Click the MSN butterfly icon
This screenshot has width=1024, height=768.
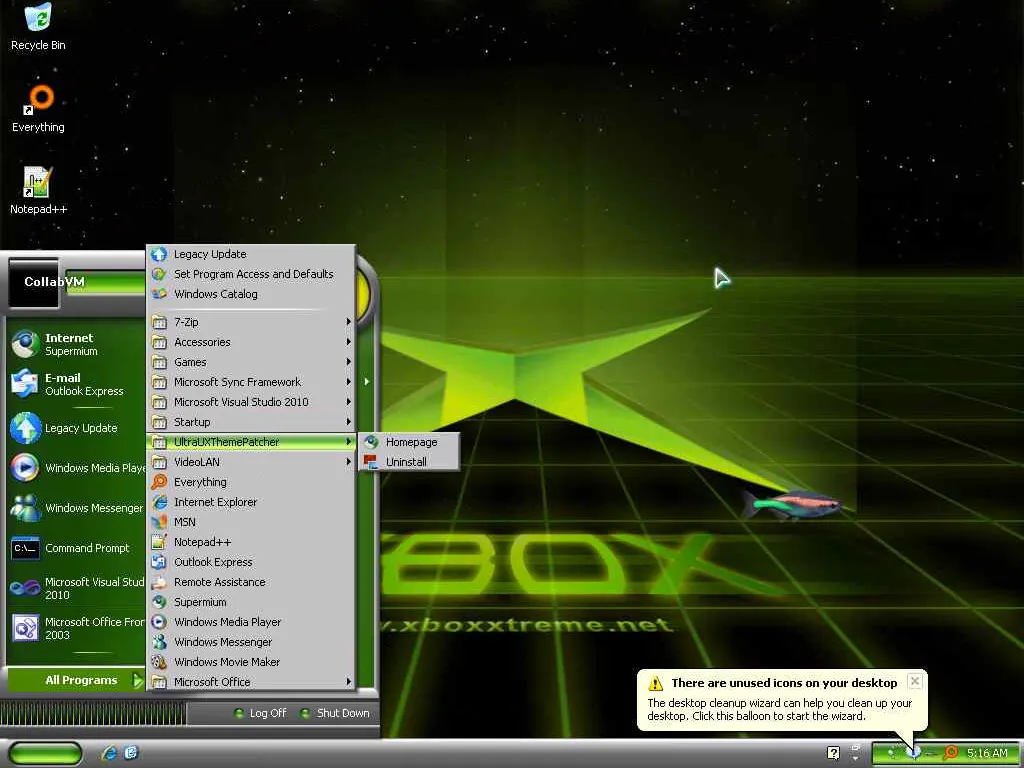pyautogui.click(x=159, y=522)
